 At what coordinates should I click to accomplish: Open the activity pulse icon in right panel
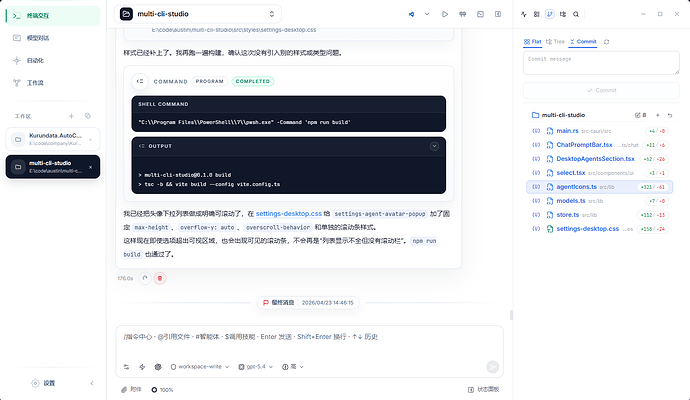coord(523,14)
